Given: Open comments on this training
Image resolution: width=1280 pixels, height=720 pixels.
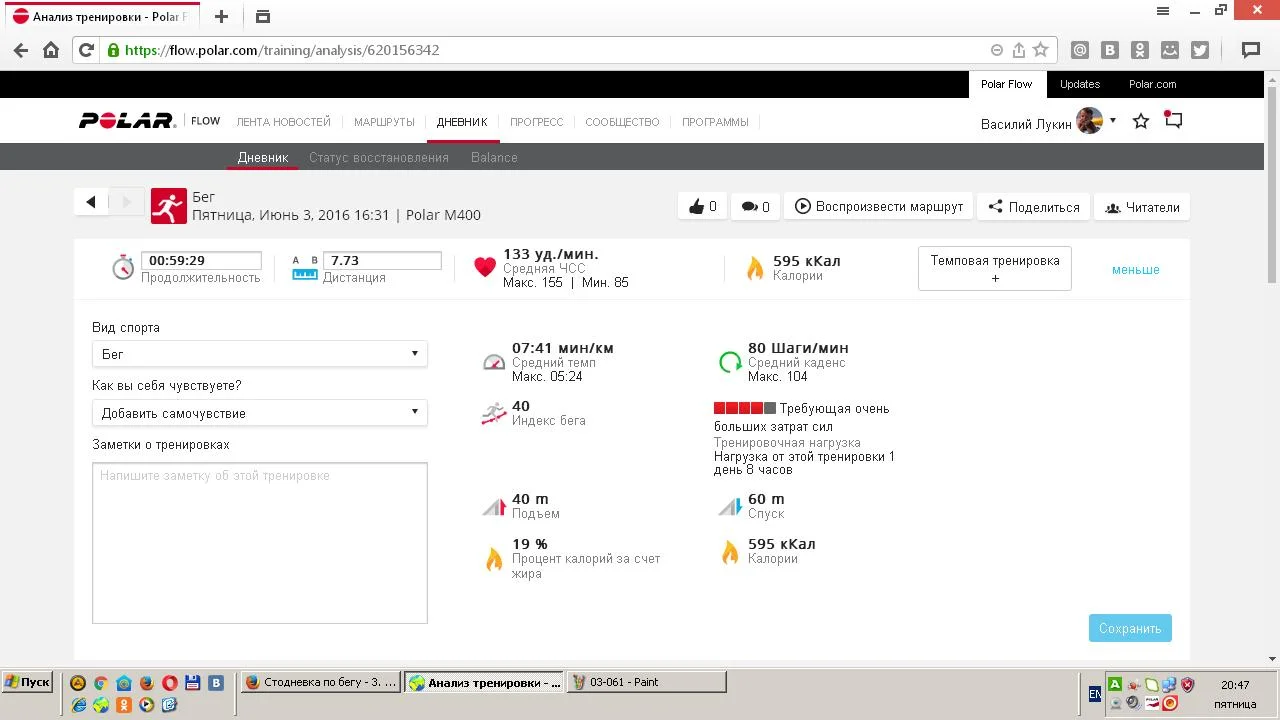Looking at the screenshot, I should 755,207.
